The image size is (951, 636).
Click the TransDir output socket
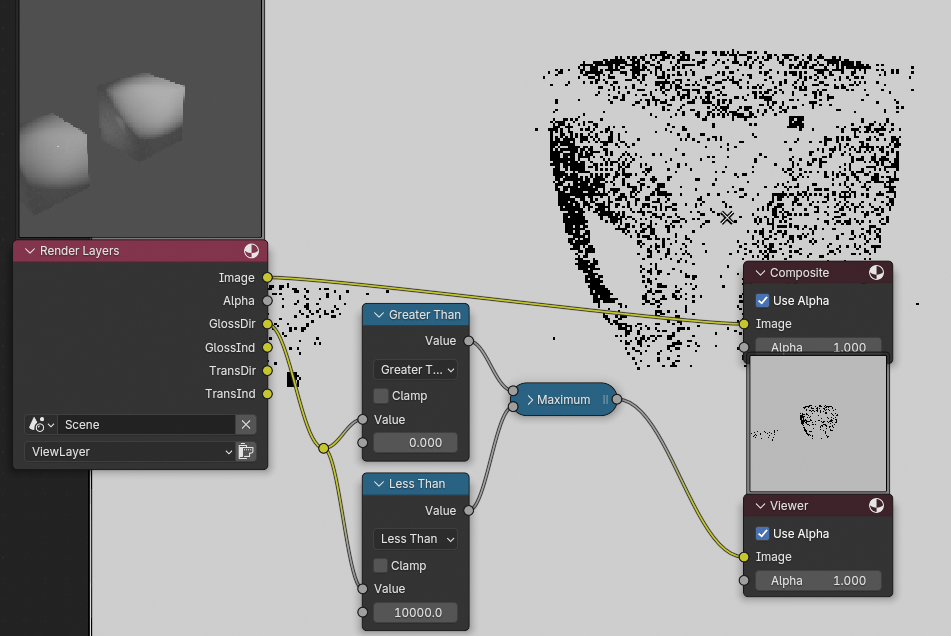(x=267, y=370)
